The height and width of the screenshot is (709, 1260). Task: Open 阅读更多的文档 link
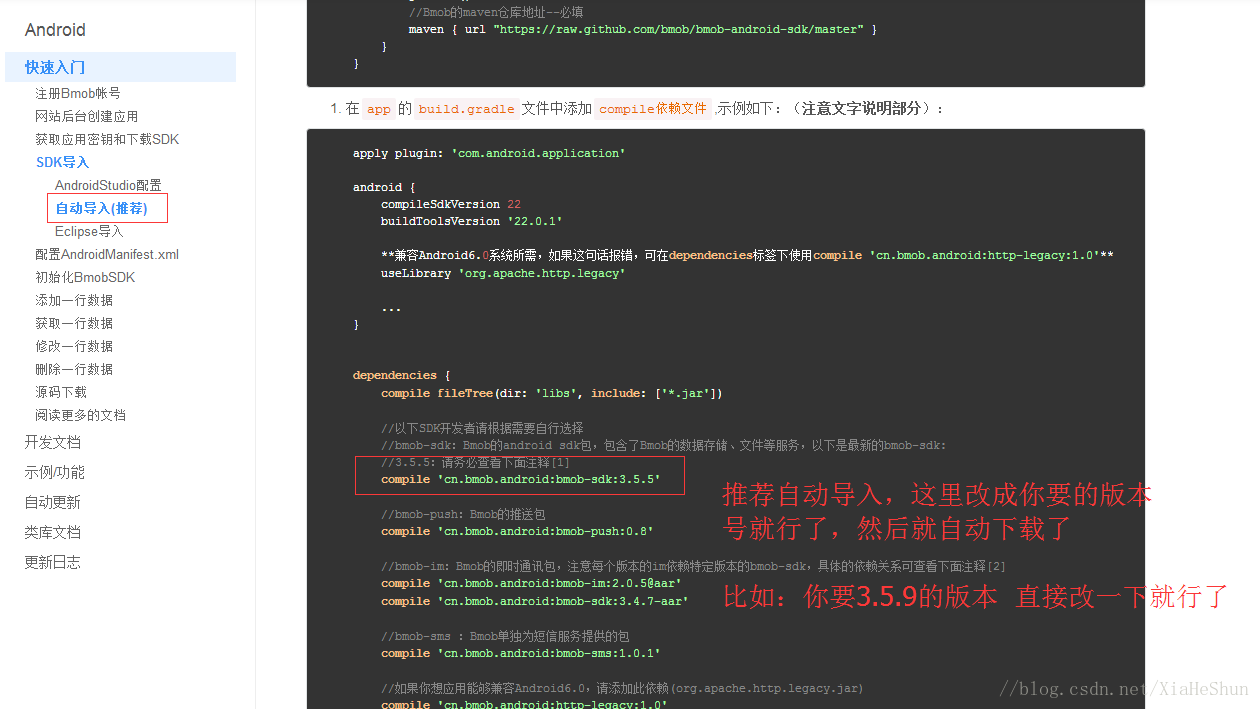80,415
